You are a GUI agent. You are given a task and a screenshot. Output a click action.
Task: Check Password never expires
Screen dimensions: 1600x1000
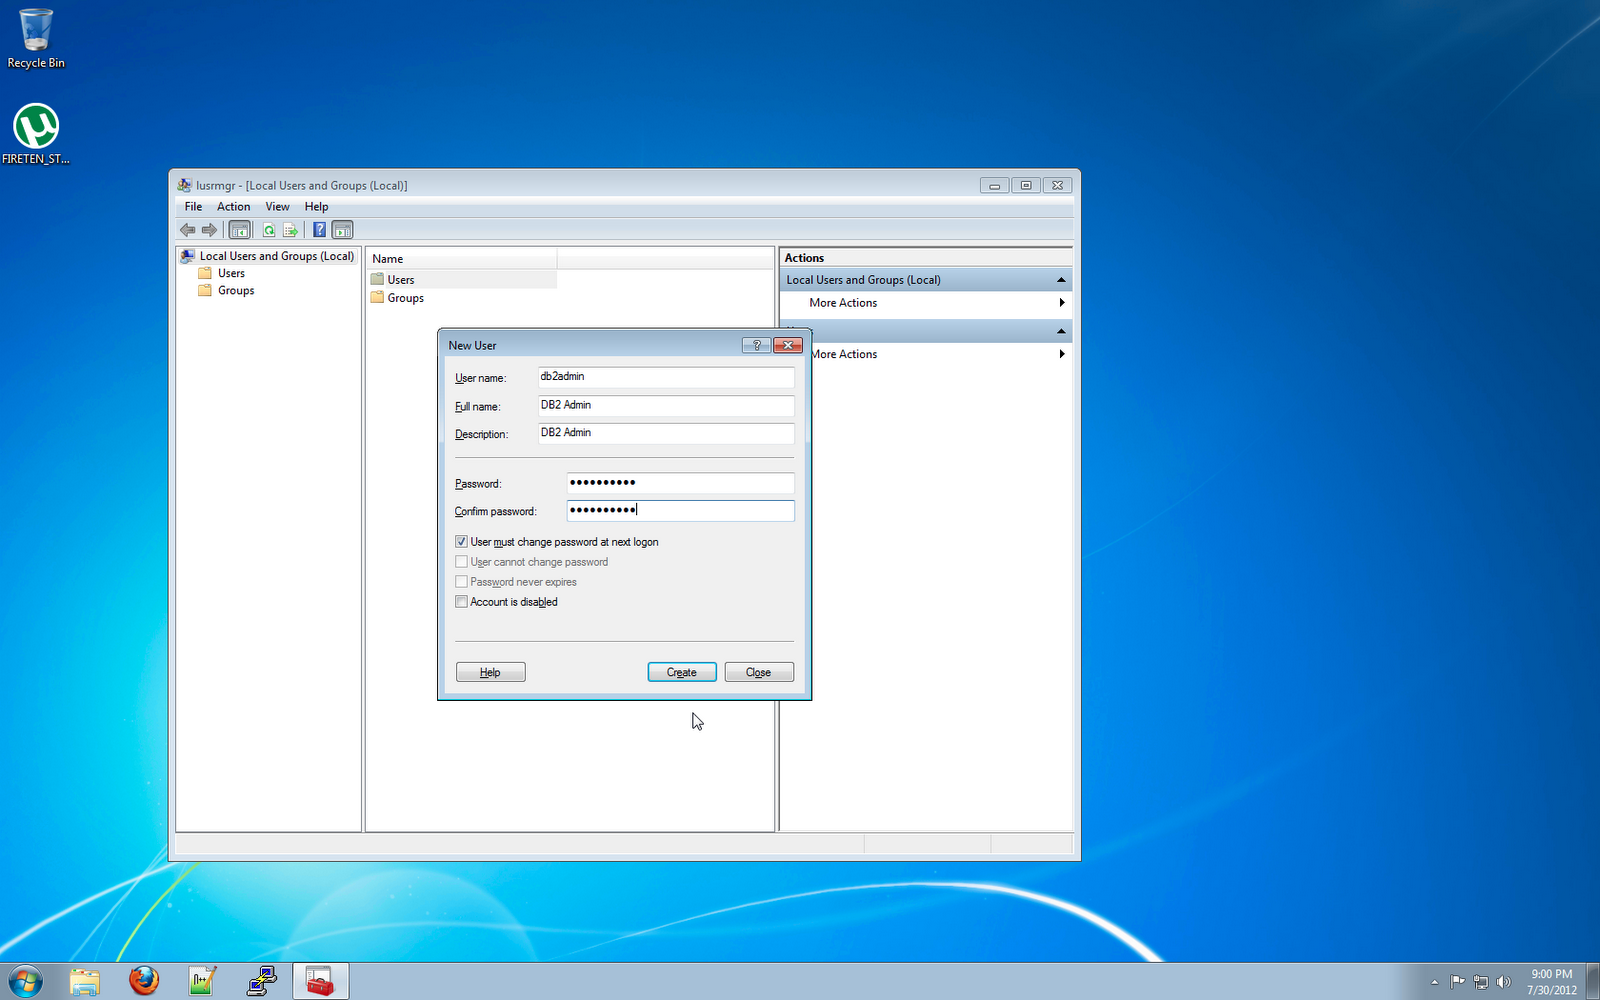(x=461, y=581)
